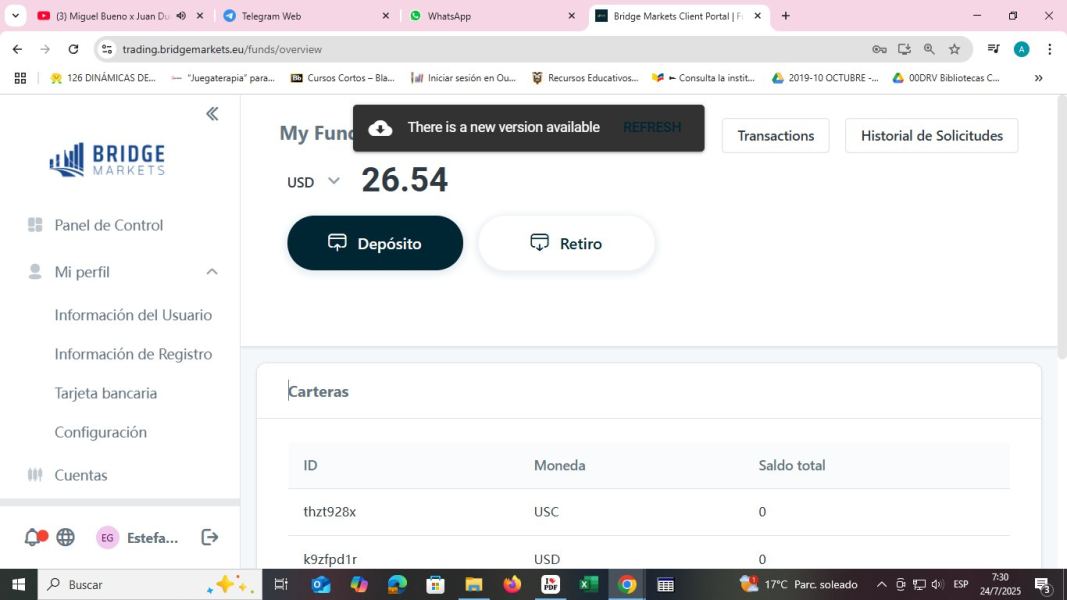This screenshot has width=1067, height=600.
Task: Click the zoom magnifier in address bar
Action: point(929,49)
